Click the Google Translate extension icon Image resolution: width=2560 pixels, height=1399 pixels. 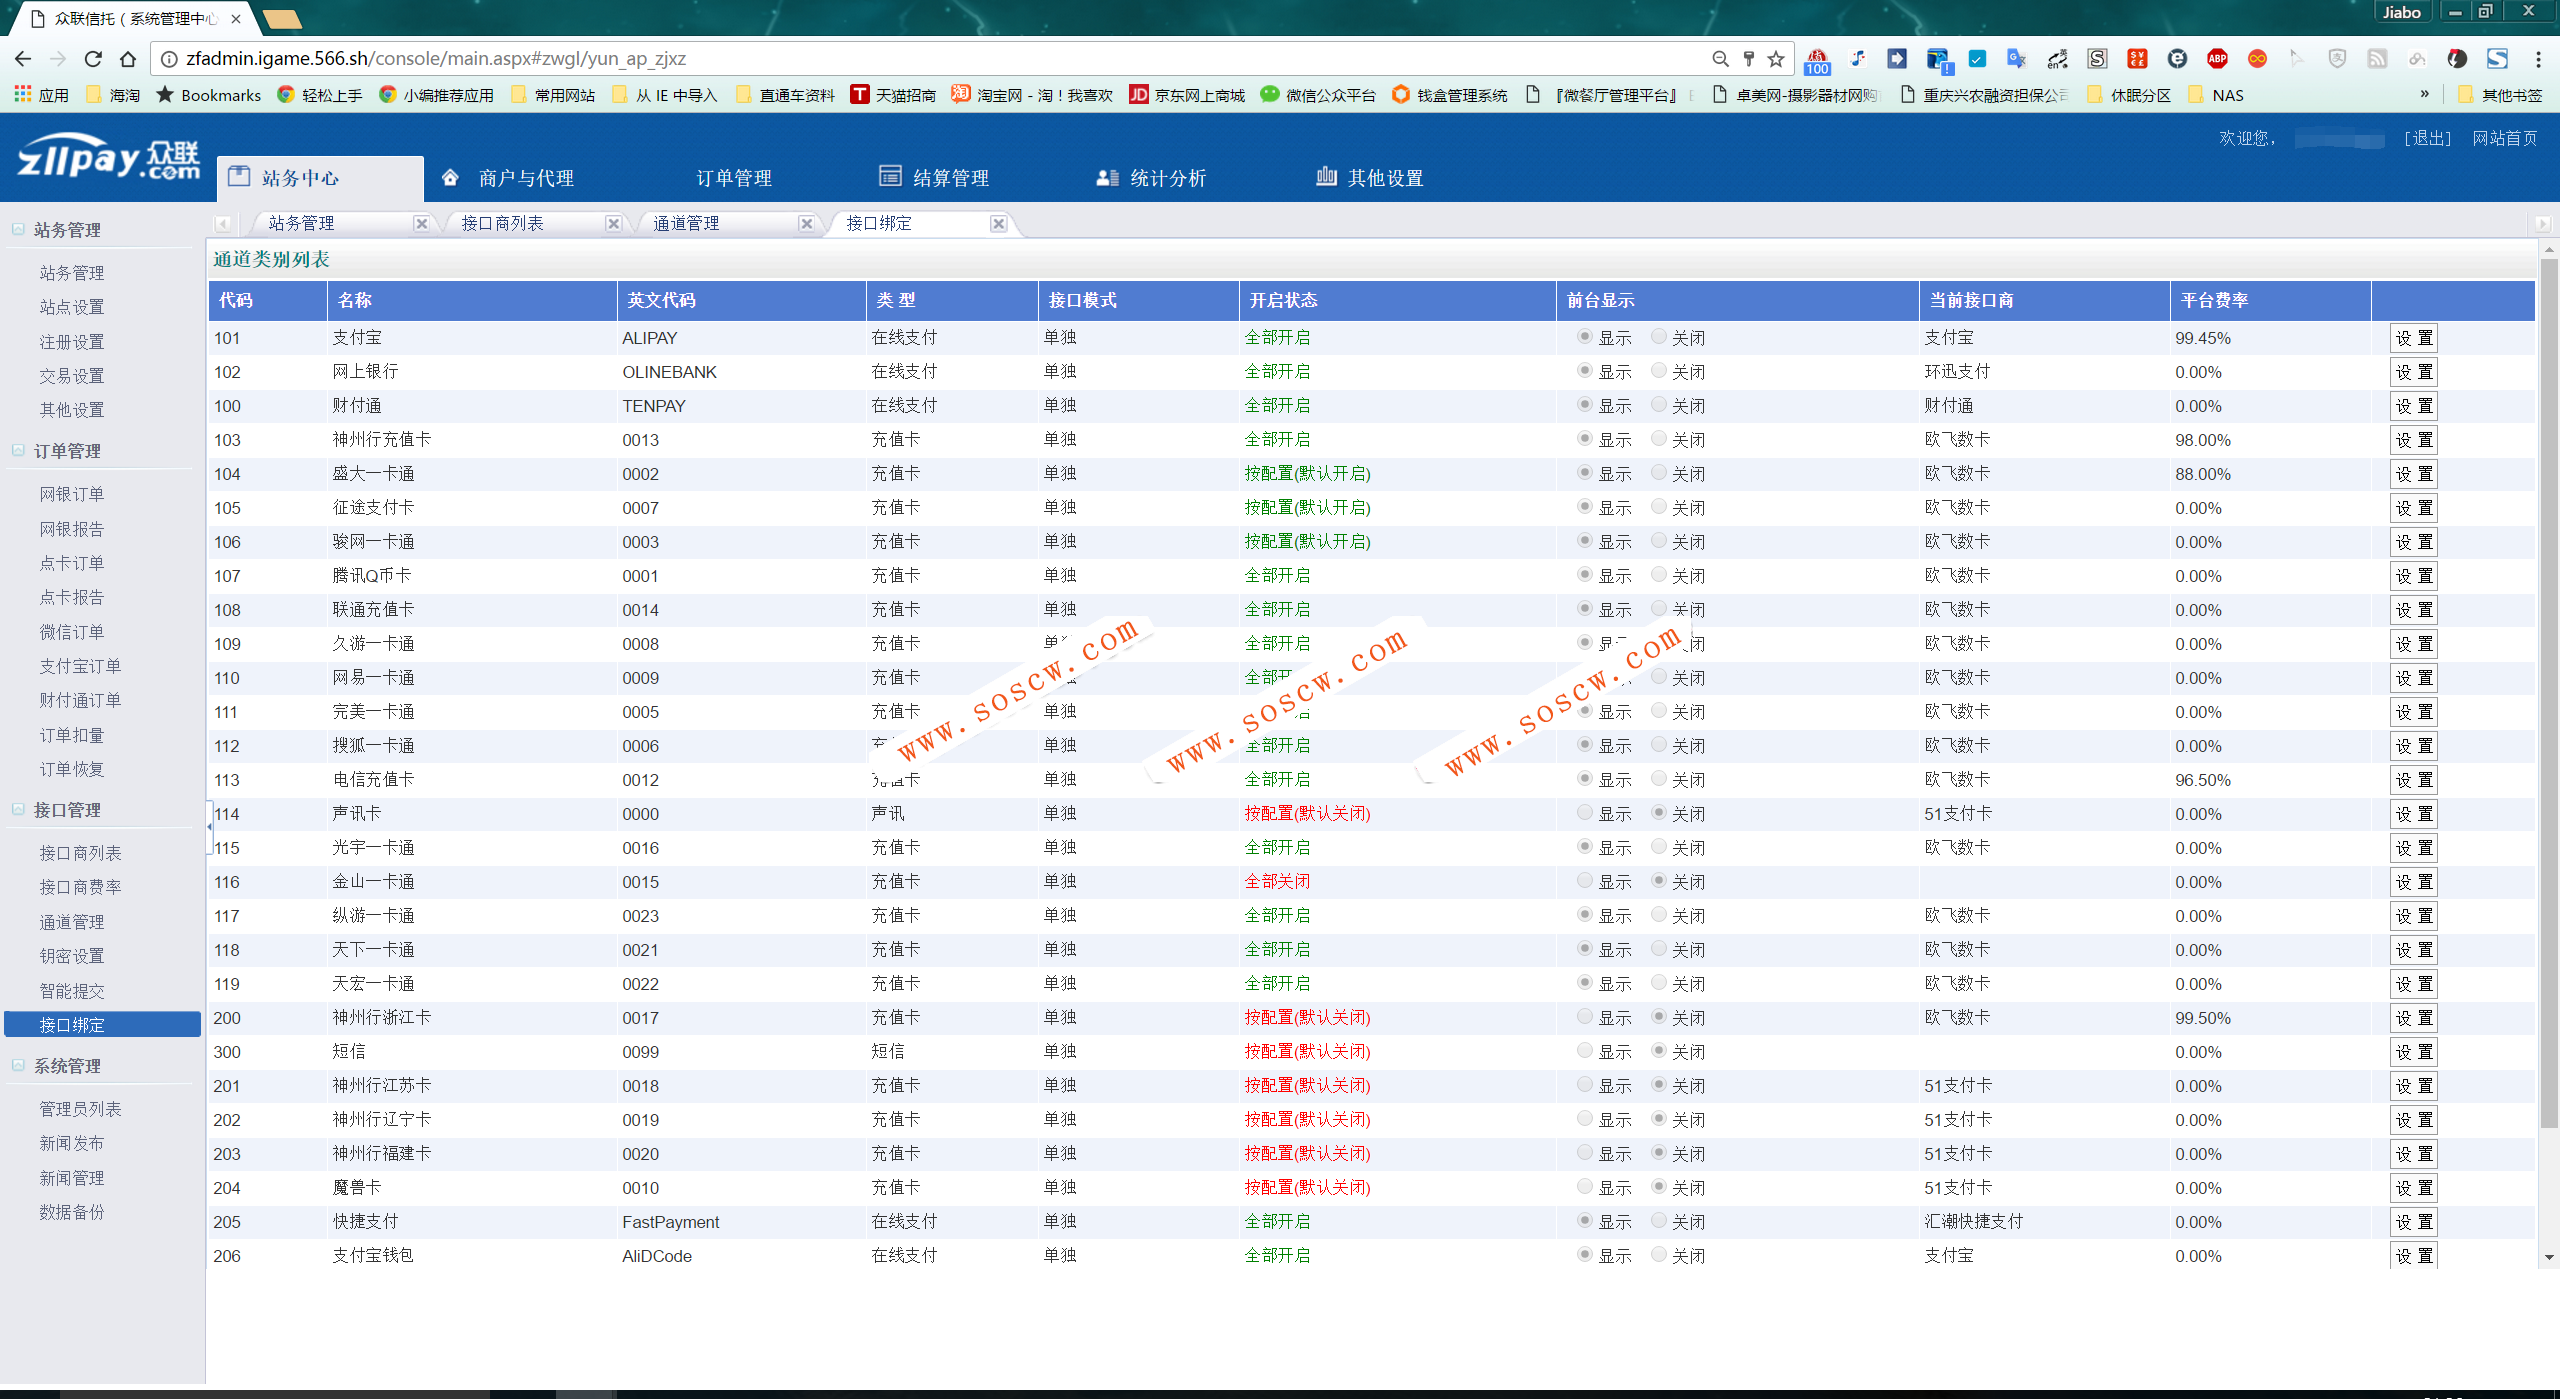coord(2017,59)
